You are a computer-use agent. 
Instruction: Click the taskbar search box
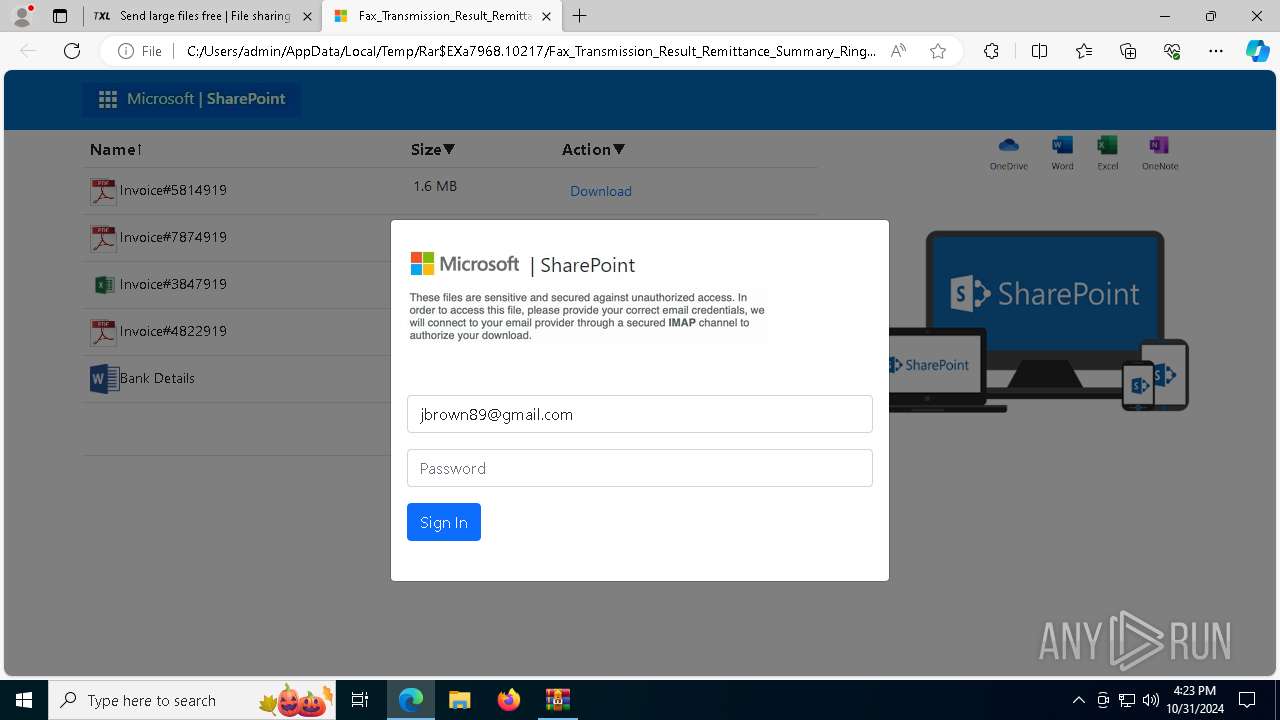(x=194, y=700)
